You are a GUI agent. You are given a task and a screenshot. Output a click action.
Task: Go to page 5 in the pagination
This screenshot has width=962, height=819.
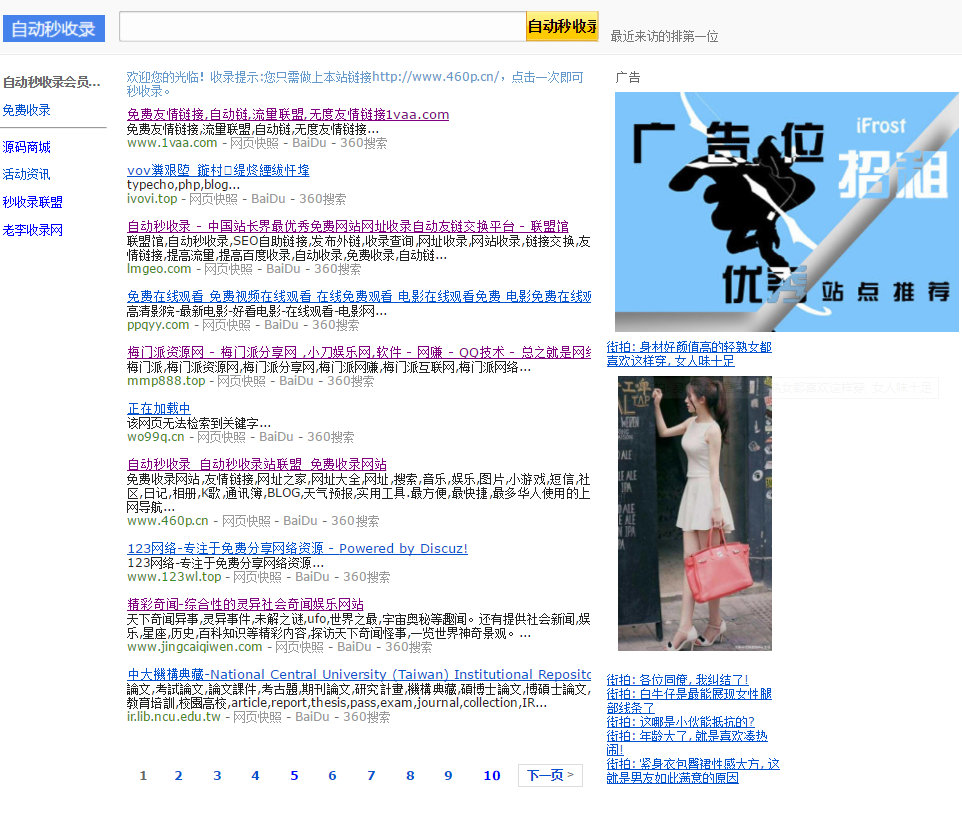click(294, 775)
